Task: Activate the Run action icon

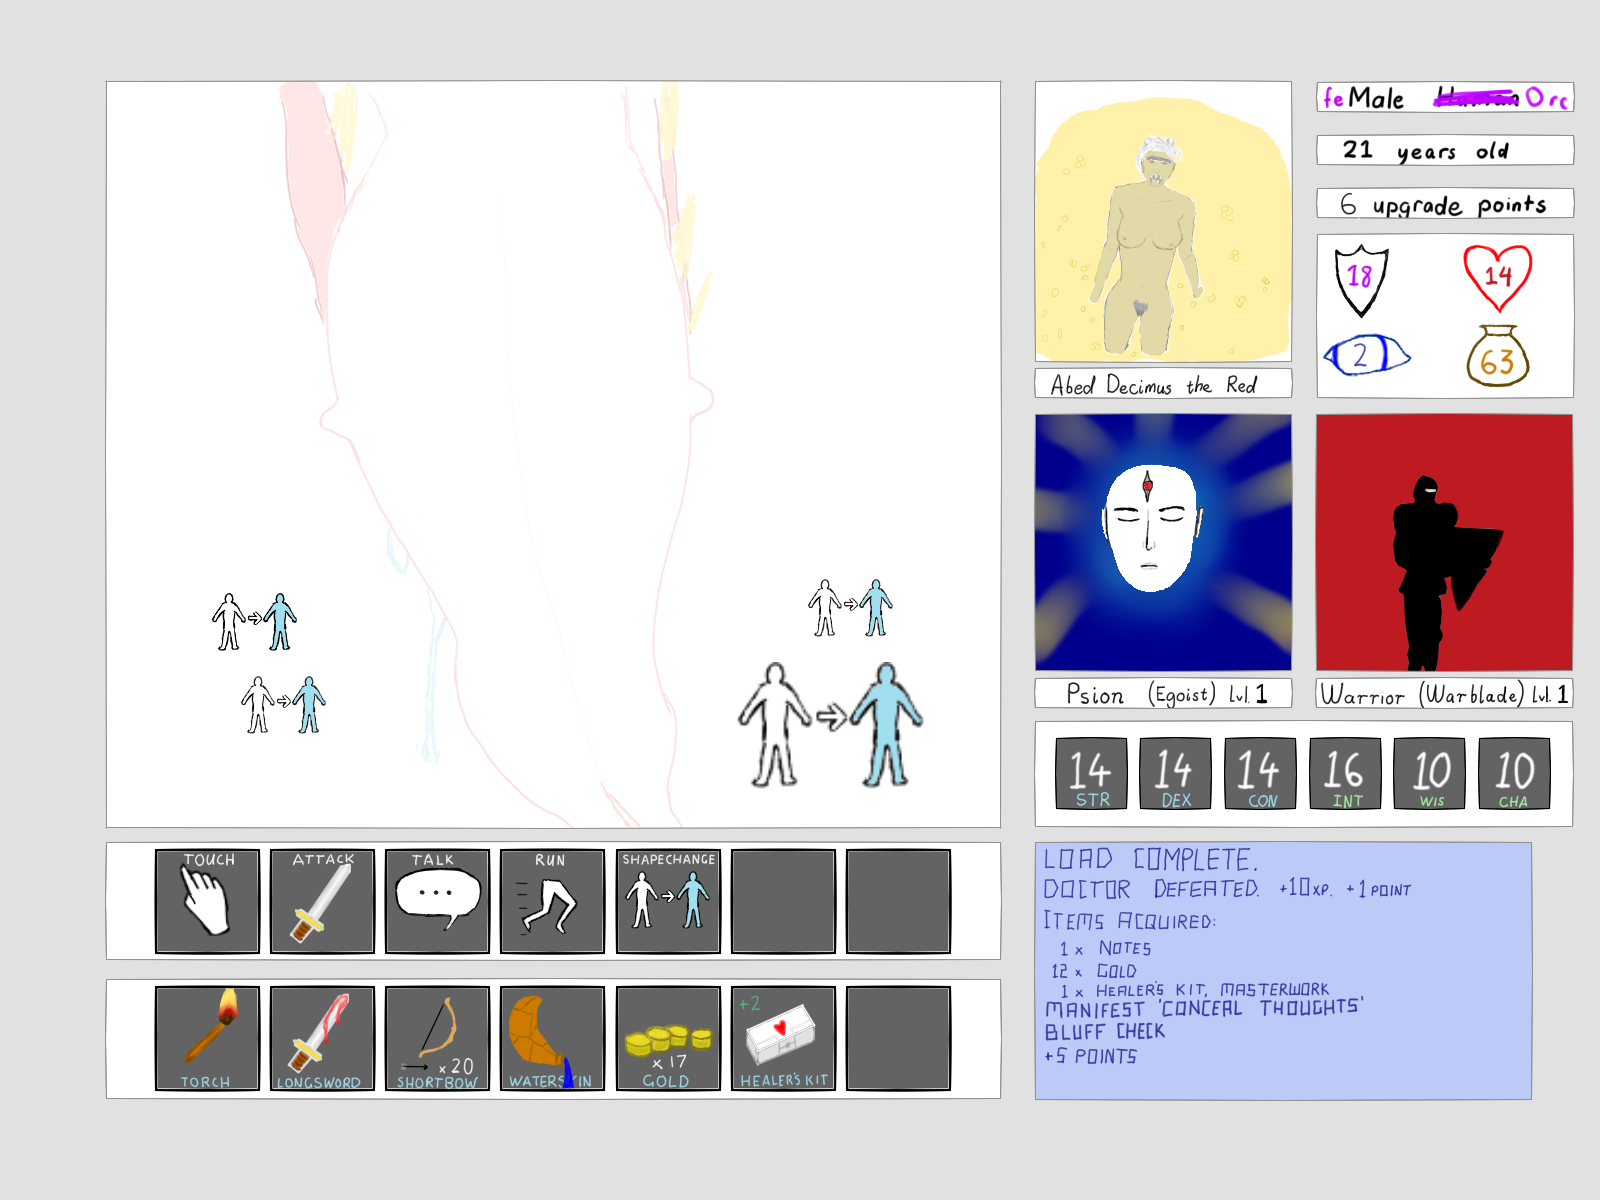Action: click(552, 901)
